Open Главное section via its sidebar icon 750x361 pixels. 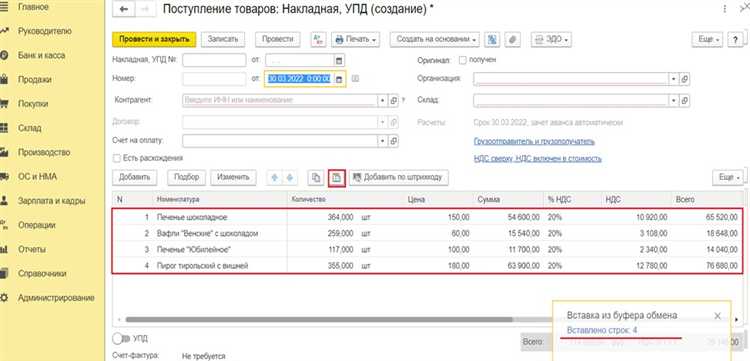click(4, 7)
